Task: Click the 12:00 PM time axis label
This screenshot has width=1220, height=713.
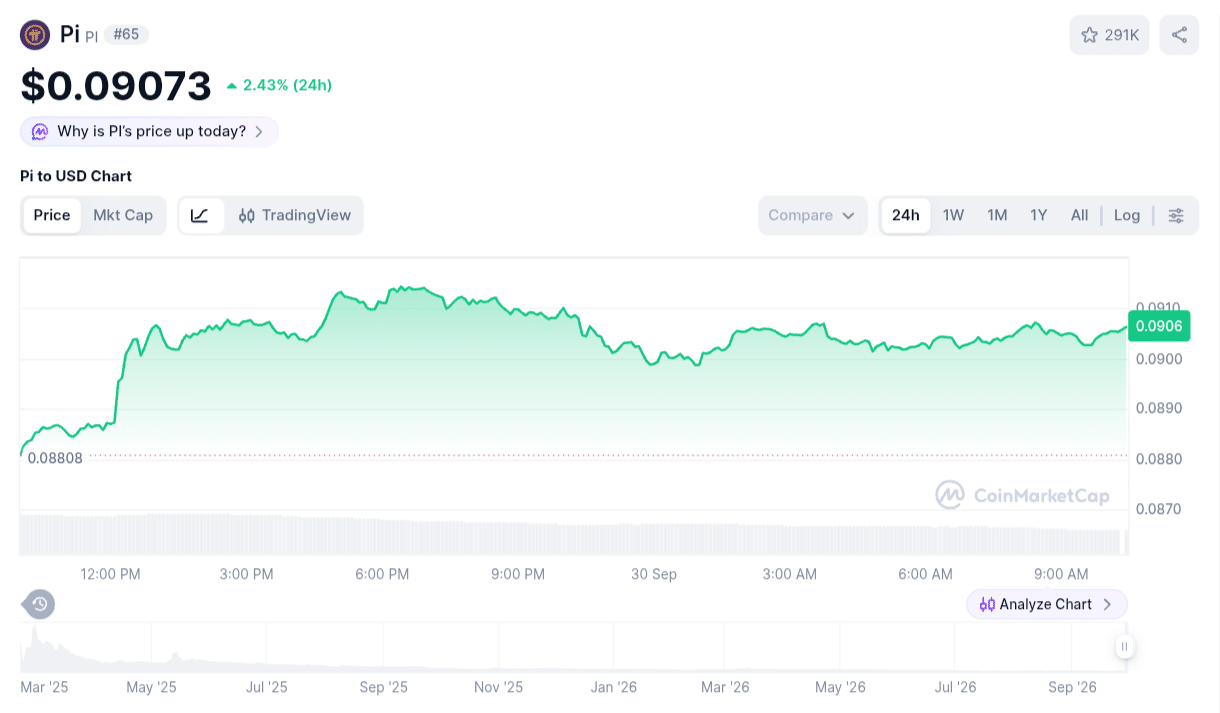Action: click(110, 574)
